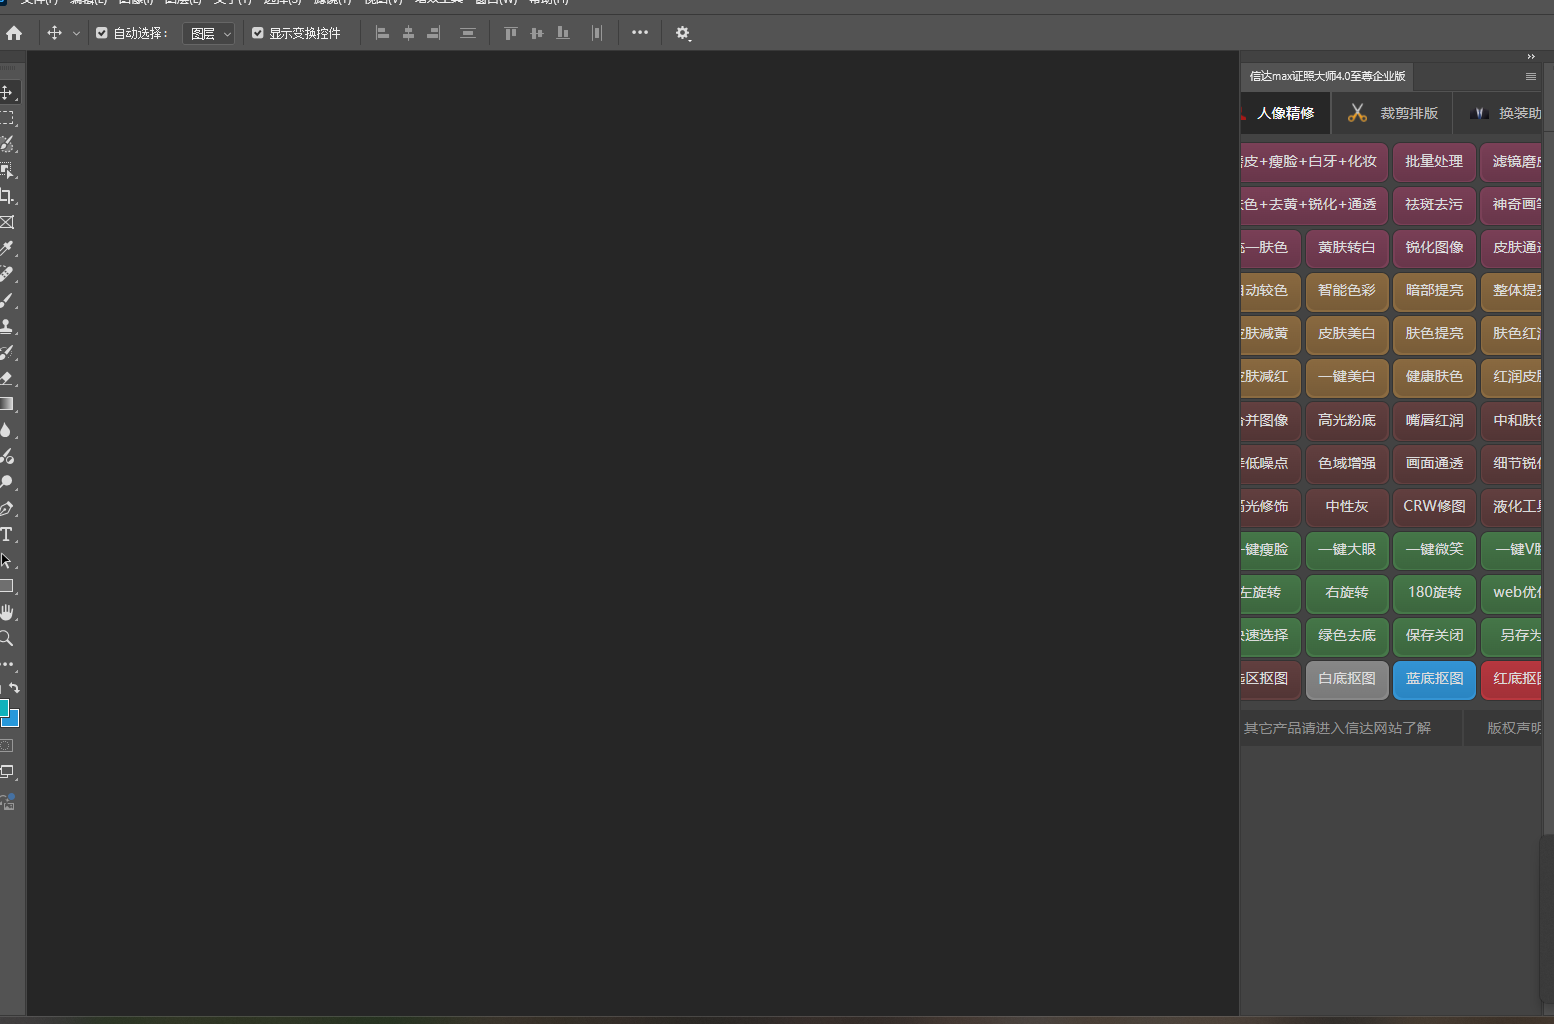Image resolution: width=1554 pixels, height=1024 pixels.
Task: Open the 图层 auto-select dropdown
Action: [209, 33]
